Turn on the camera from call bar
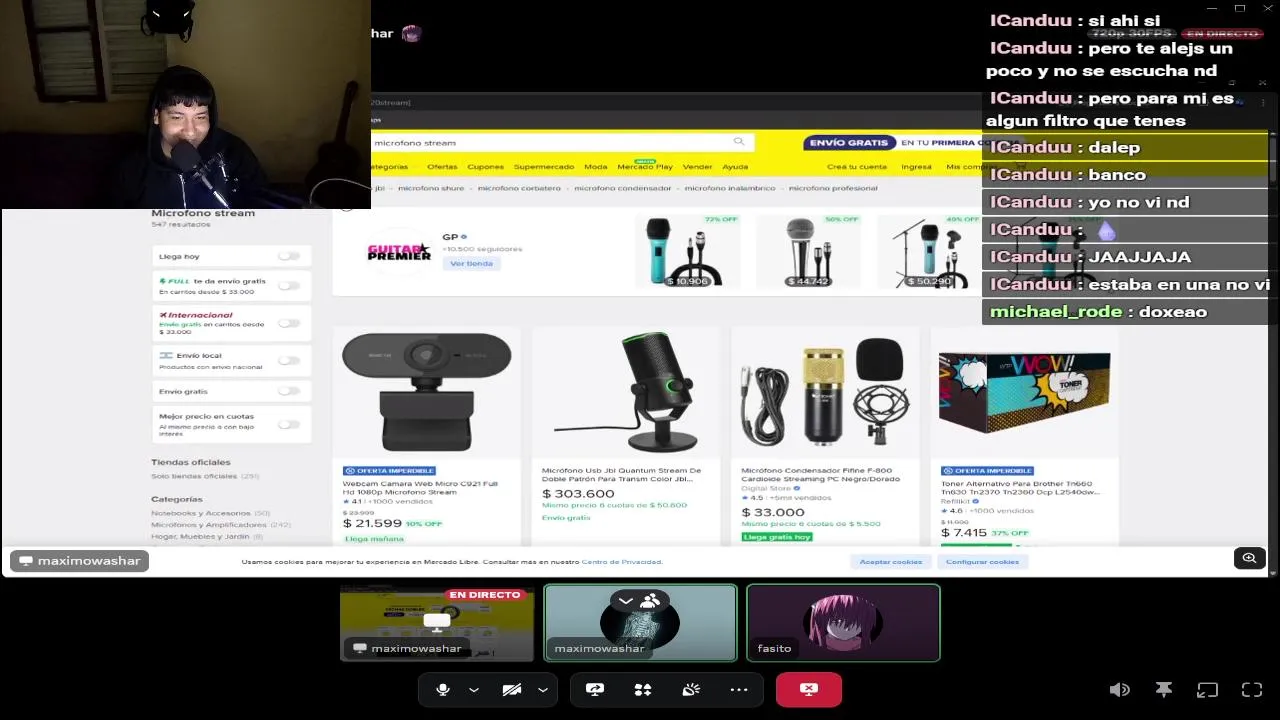Viewport: 1280px width, 720px height. pyautogui.click(x=512, y=689)
